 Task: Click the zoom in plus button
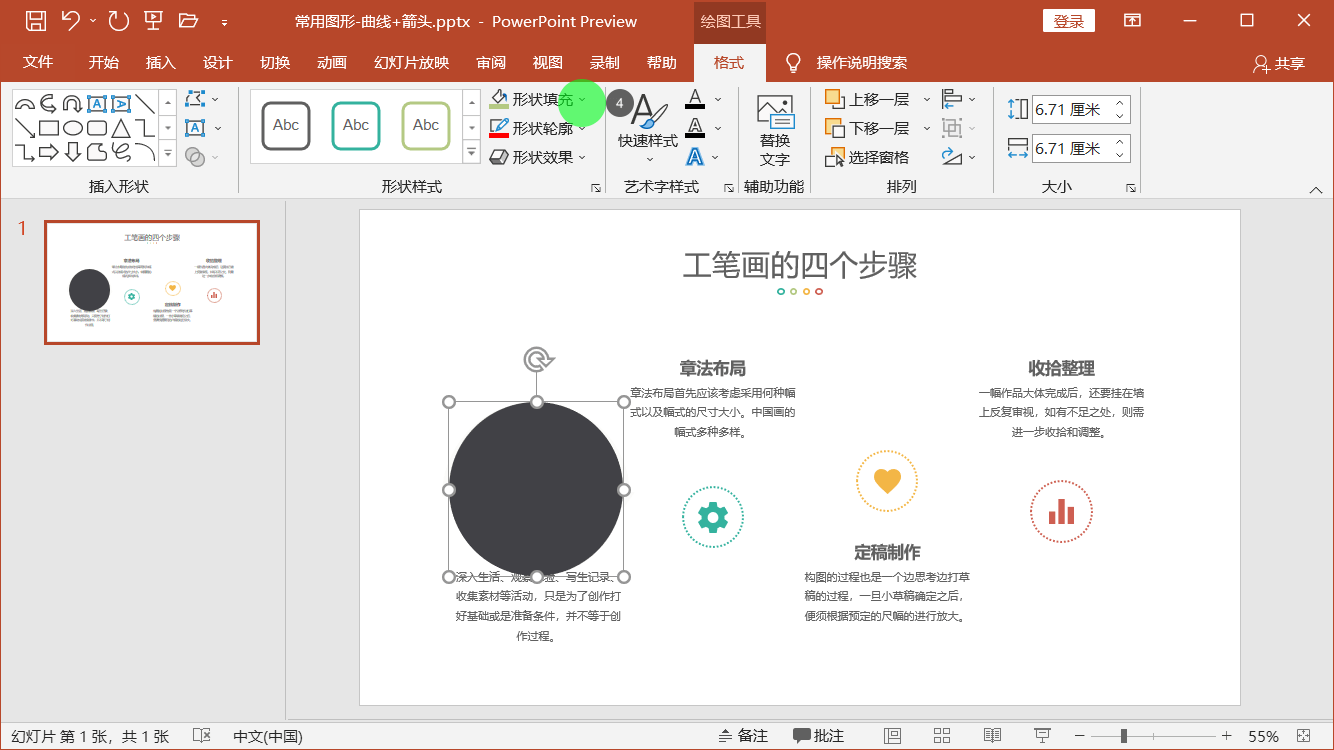[x=1226, y=736]
